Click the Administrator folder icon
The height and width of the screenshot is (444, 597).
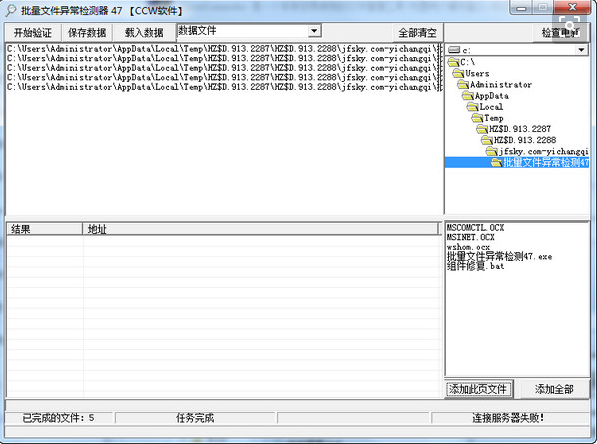[463, 85]
